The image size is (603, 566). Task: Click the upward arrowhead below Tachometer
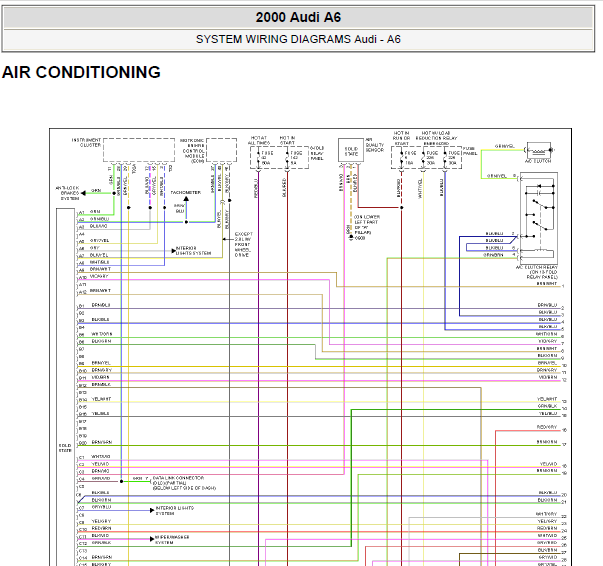coord(186,199)
